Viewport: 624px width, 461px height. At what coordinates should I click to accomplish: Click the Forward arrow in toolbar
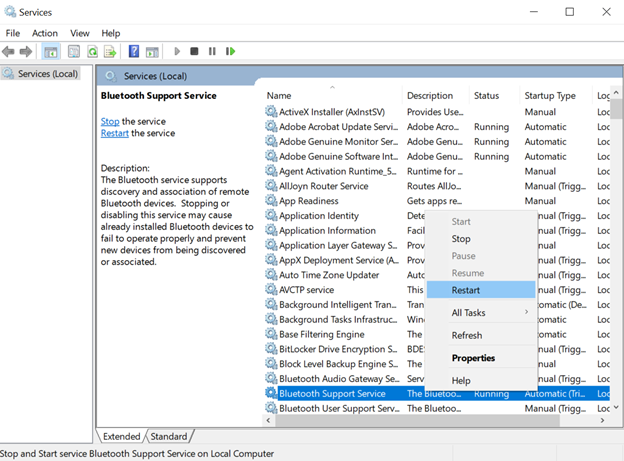click(26, 51)
